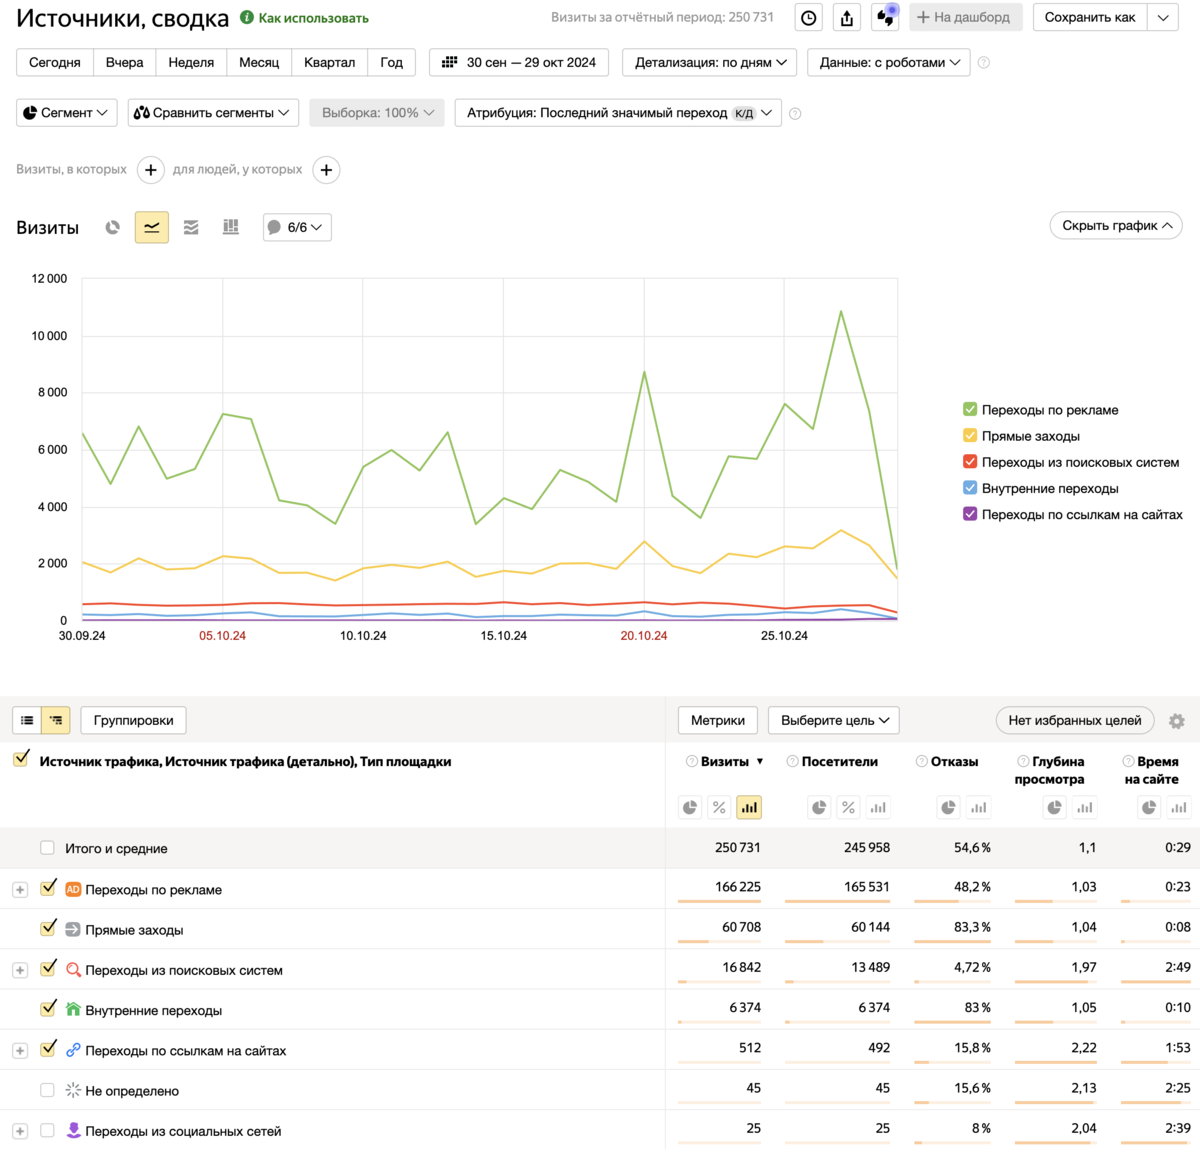
Task: Select the Квартал period tab
Action: click(x=330, y=62)
